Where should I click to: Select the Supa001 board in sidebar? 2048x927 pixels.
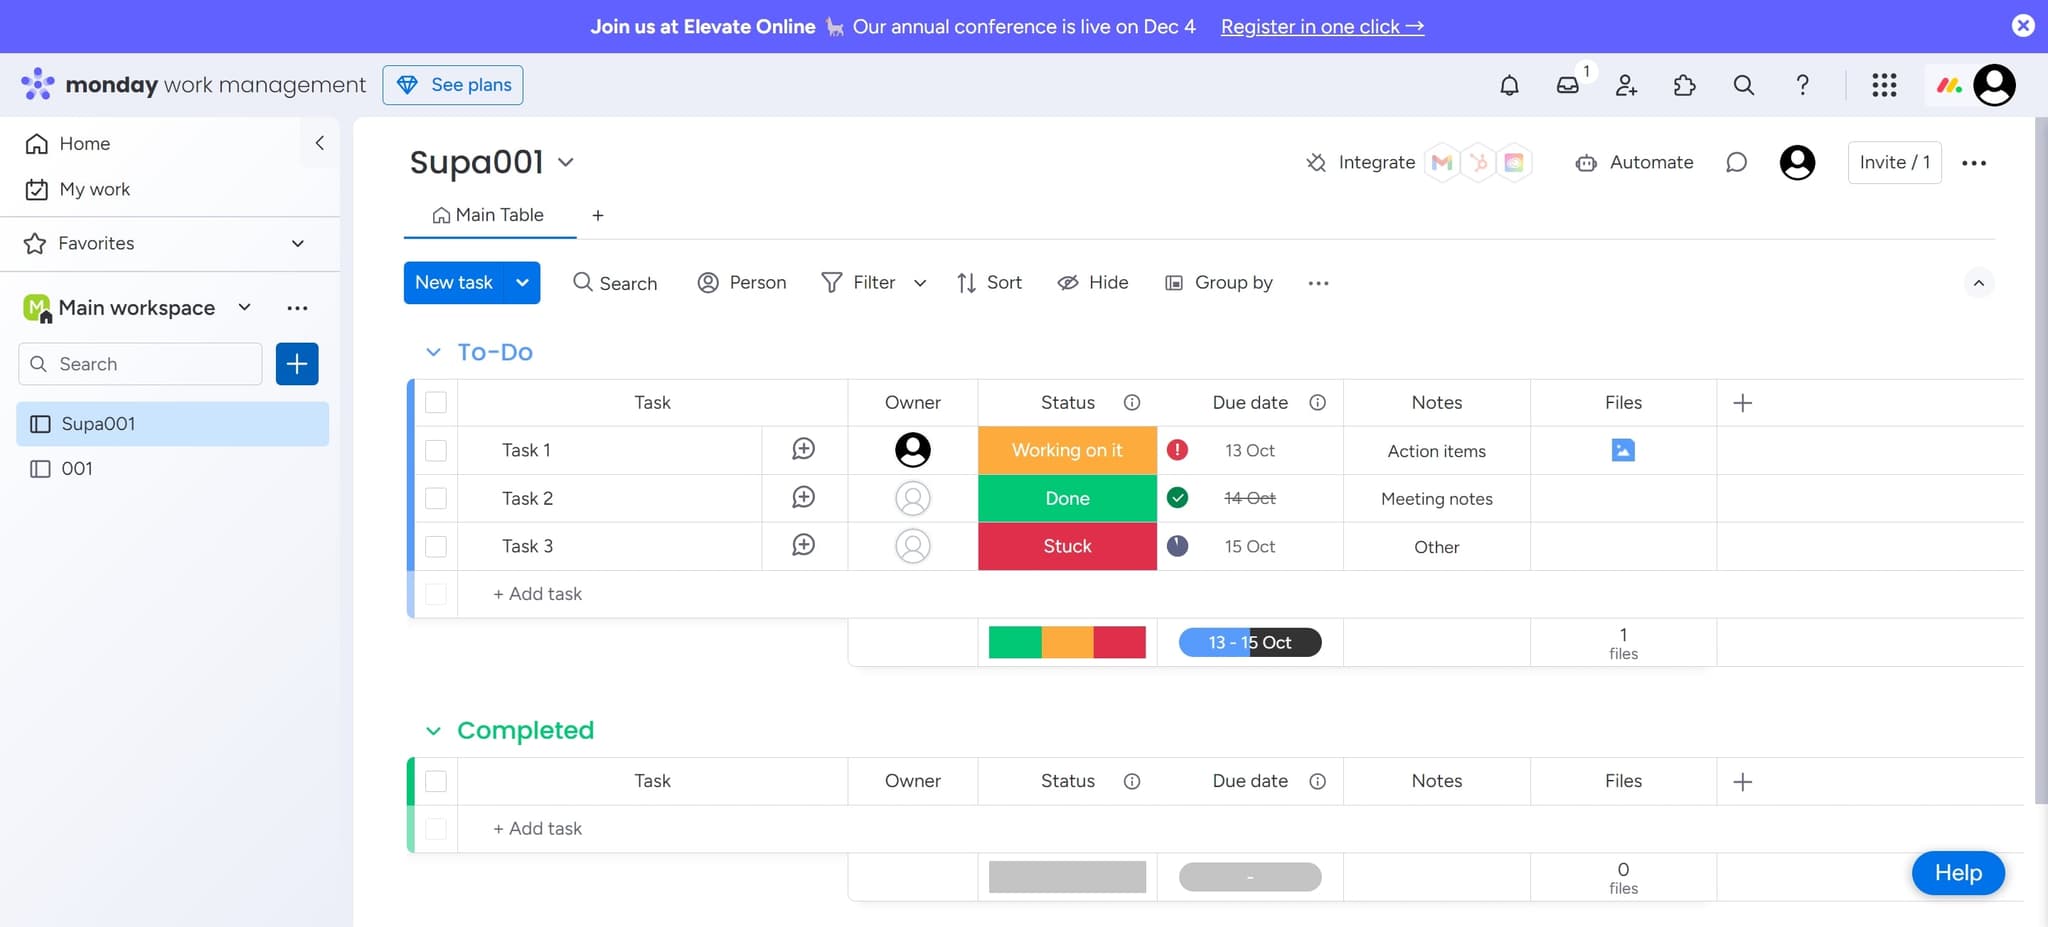coord(97,423)
